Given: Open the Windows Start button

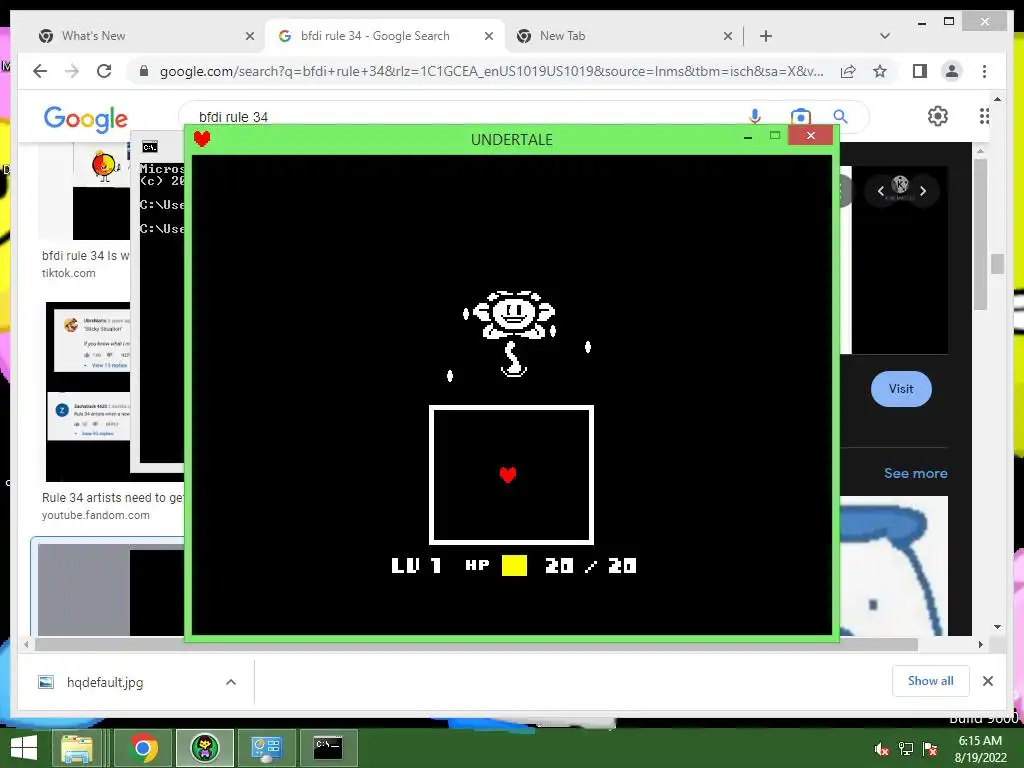Looking at the screenshot, I should (x=24, y=748).
